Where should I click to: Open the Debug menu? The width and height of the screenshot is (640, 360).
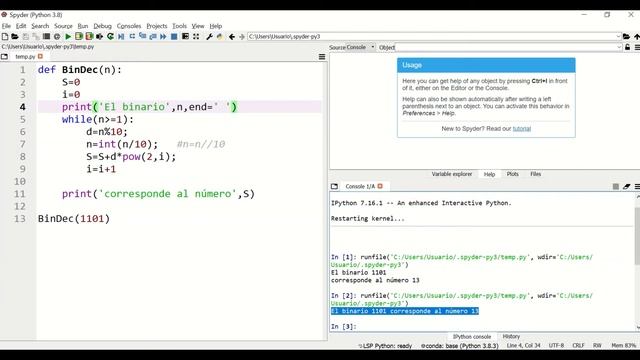pos(102,26)
